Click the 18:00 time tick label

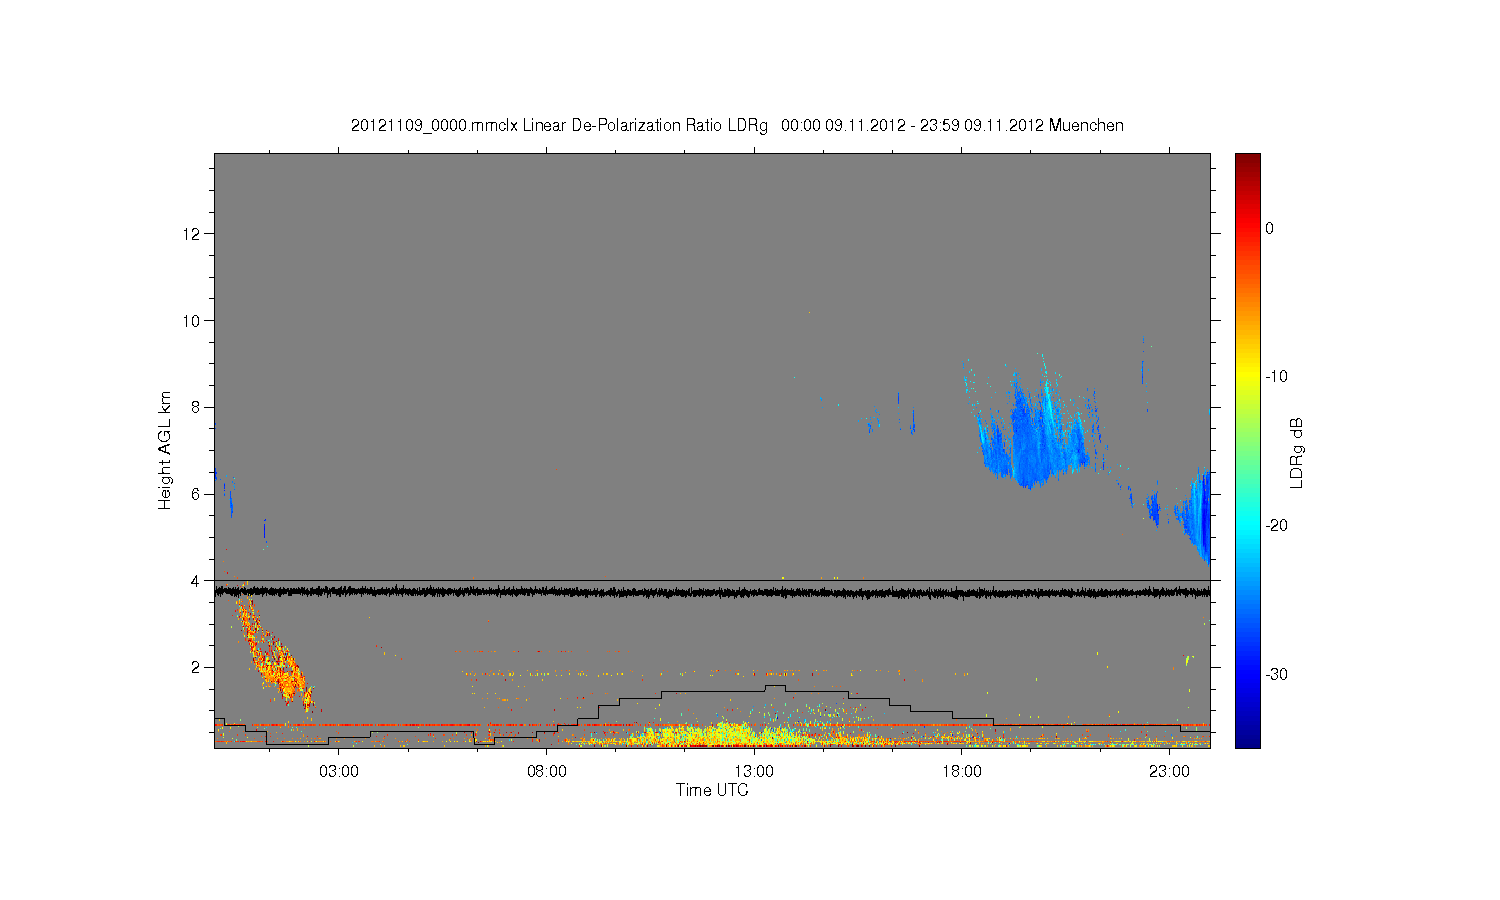pos(962,771)
